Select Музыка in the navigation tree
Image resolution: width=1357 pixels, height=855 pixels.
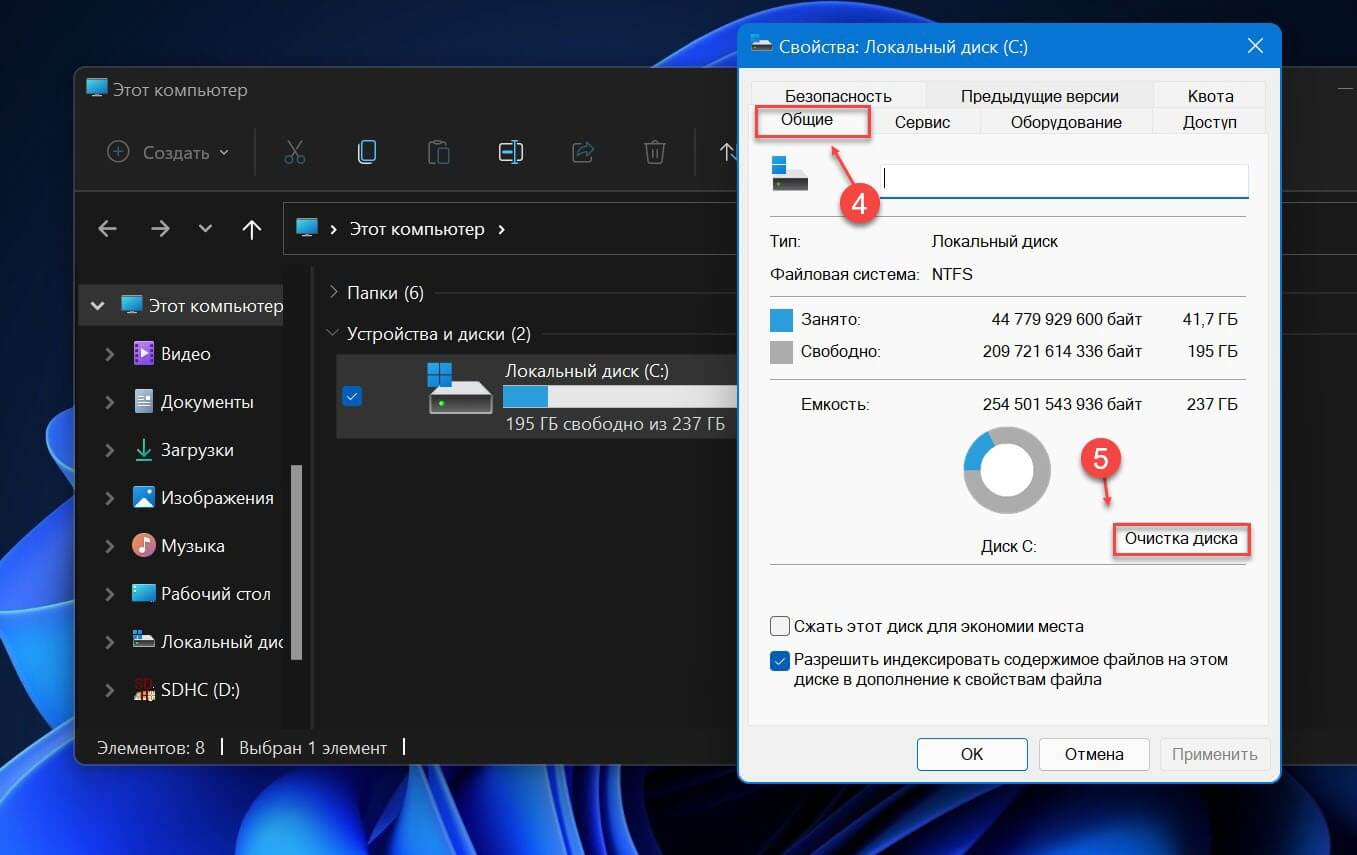(193, 546)
